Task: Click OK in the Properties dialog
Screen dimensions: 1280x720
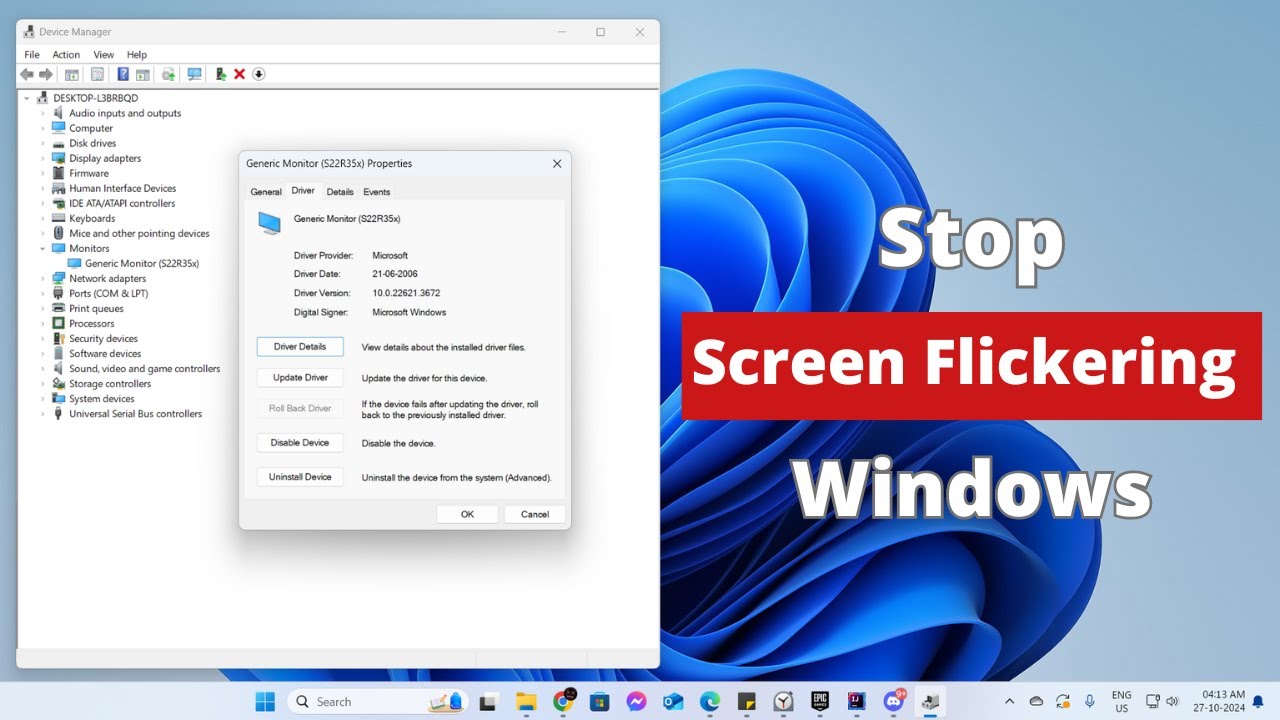Action: pos(467,514)
